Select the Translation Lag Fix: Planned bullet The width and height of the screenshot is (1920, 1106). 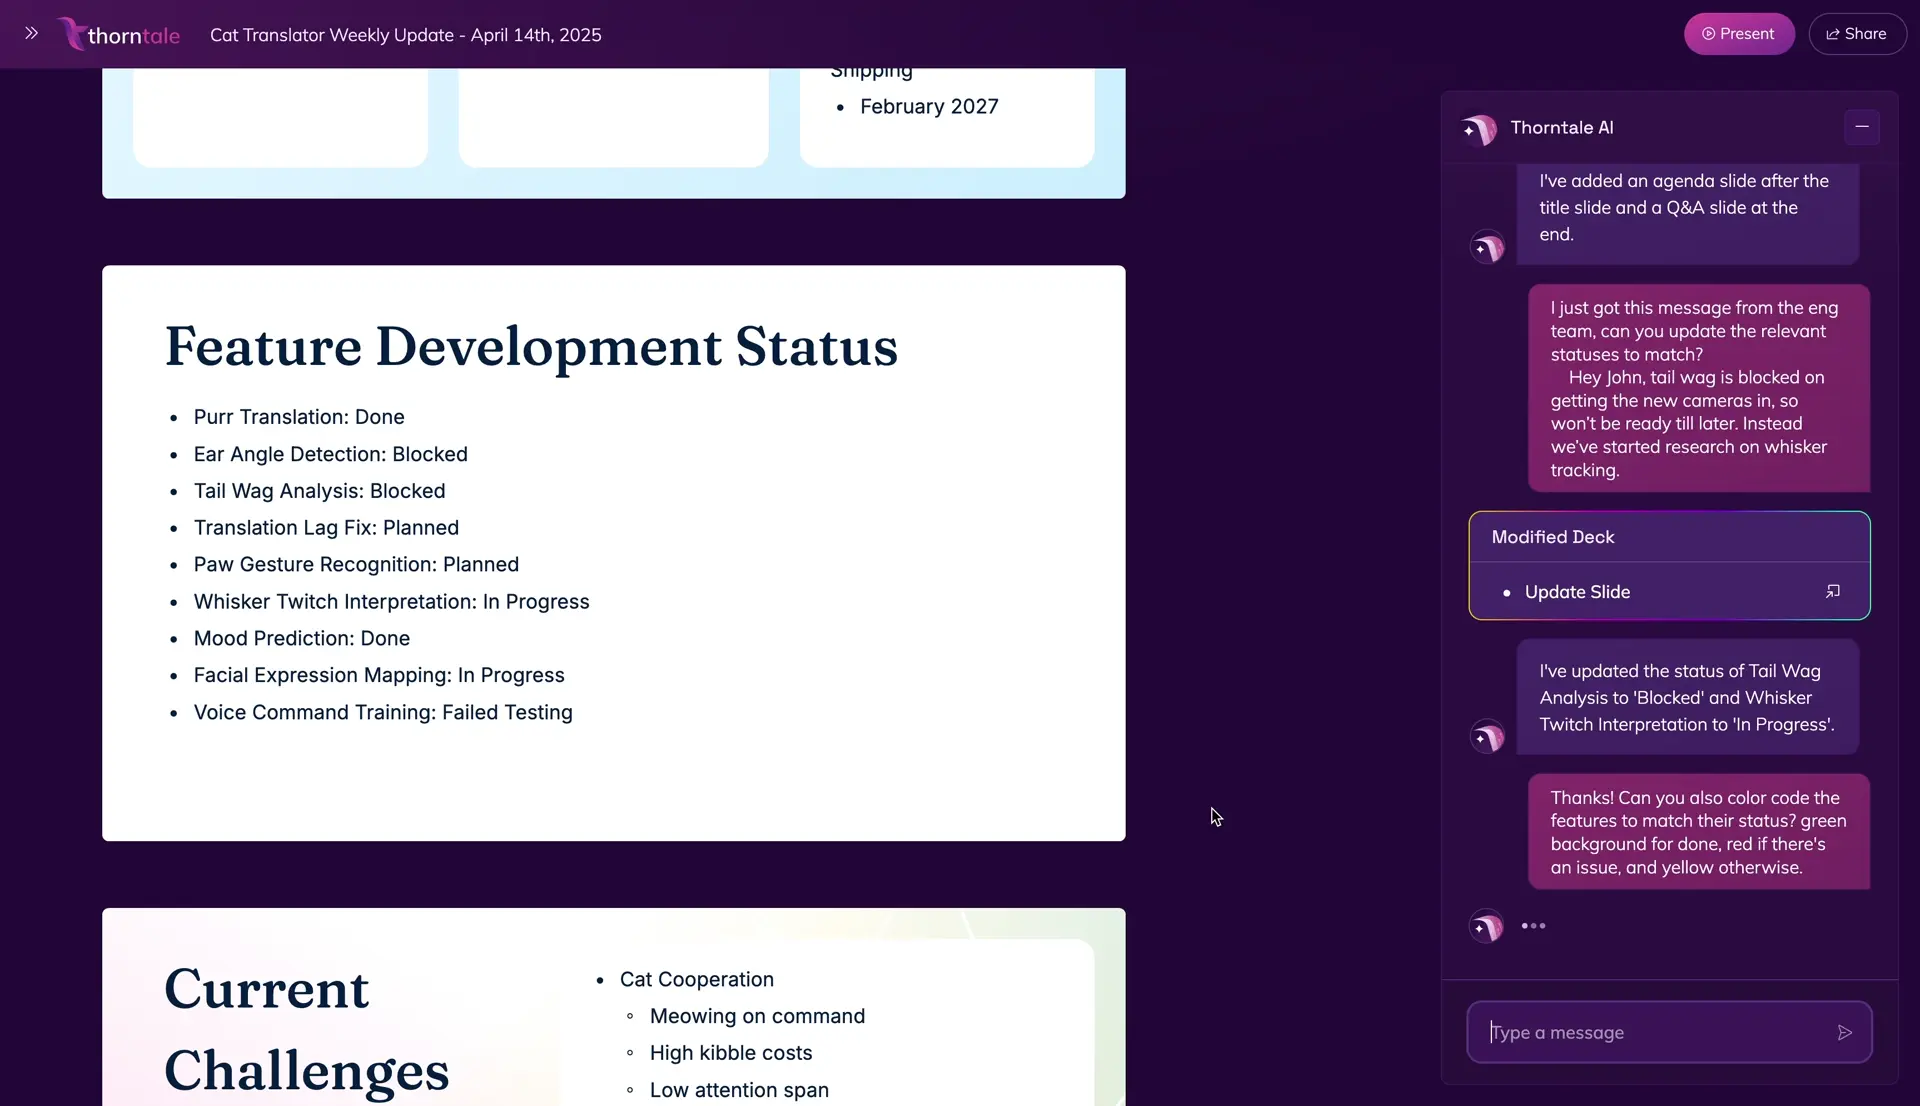pos(326,528)
